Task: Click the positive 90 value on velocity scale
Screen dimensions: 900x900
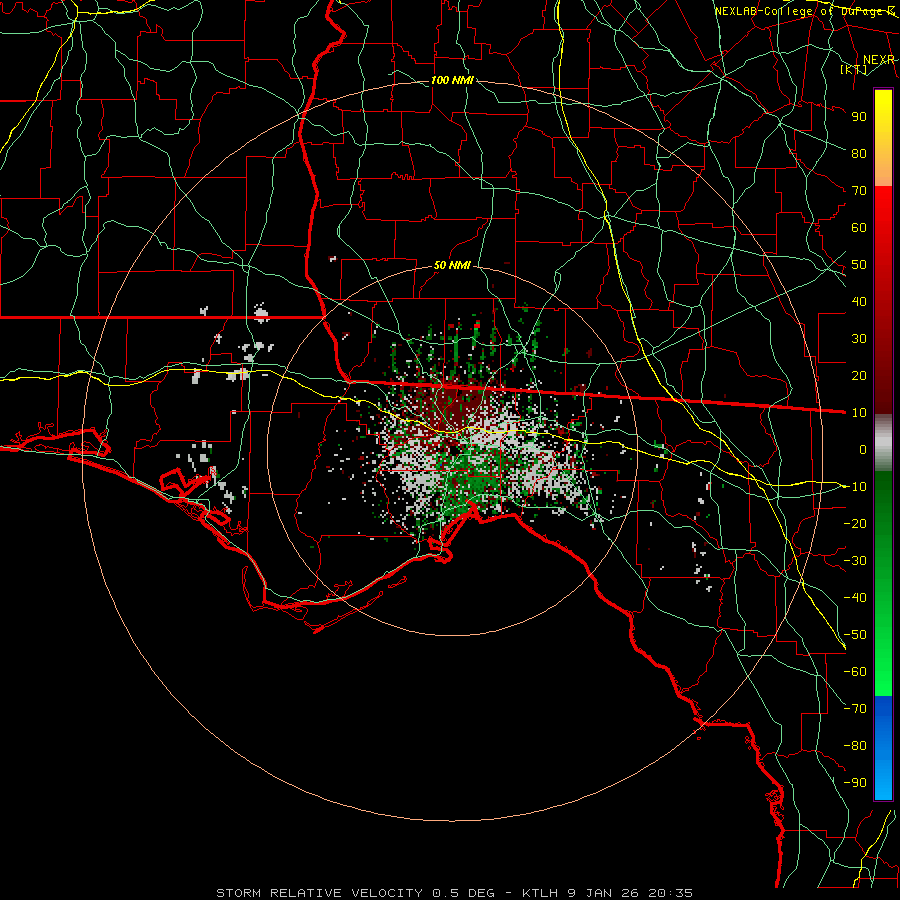Action: (859, 117)
